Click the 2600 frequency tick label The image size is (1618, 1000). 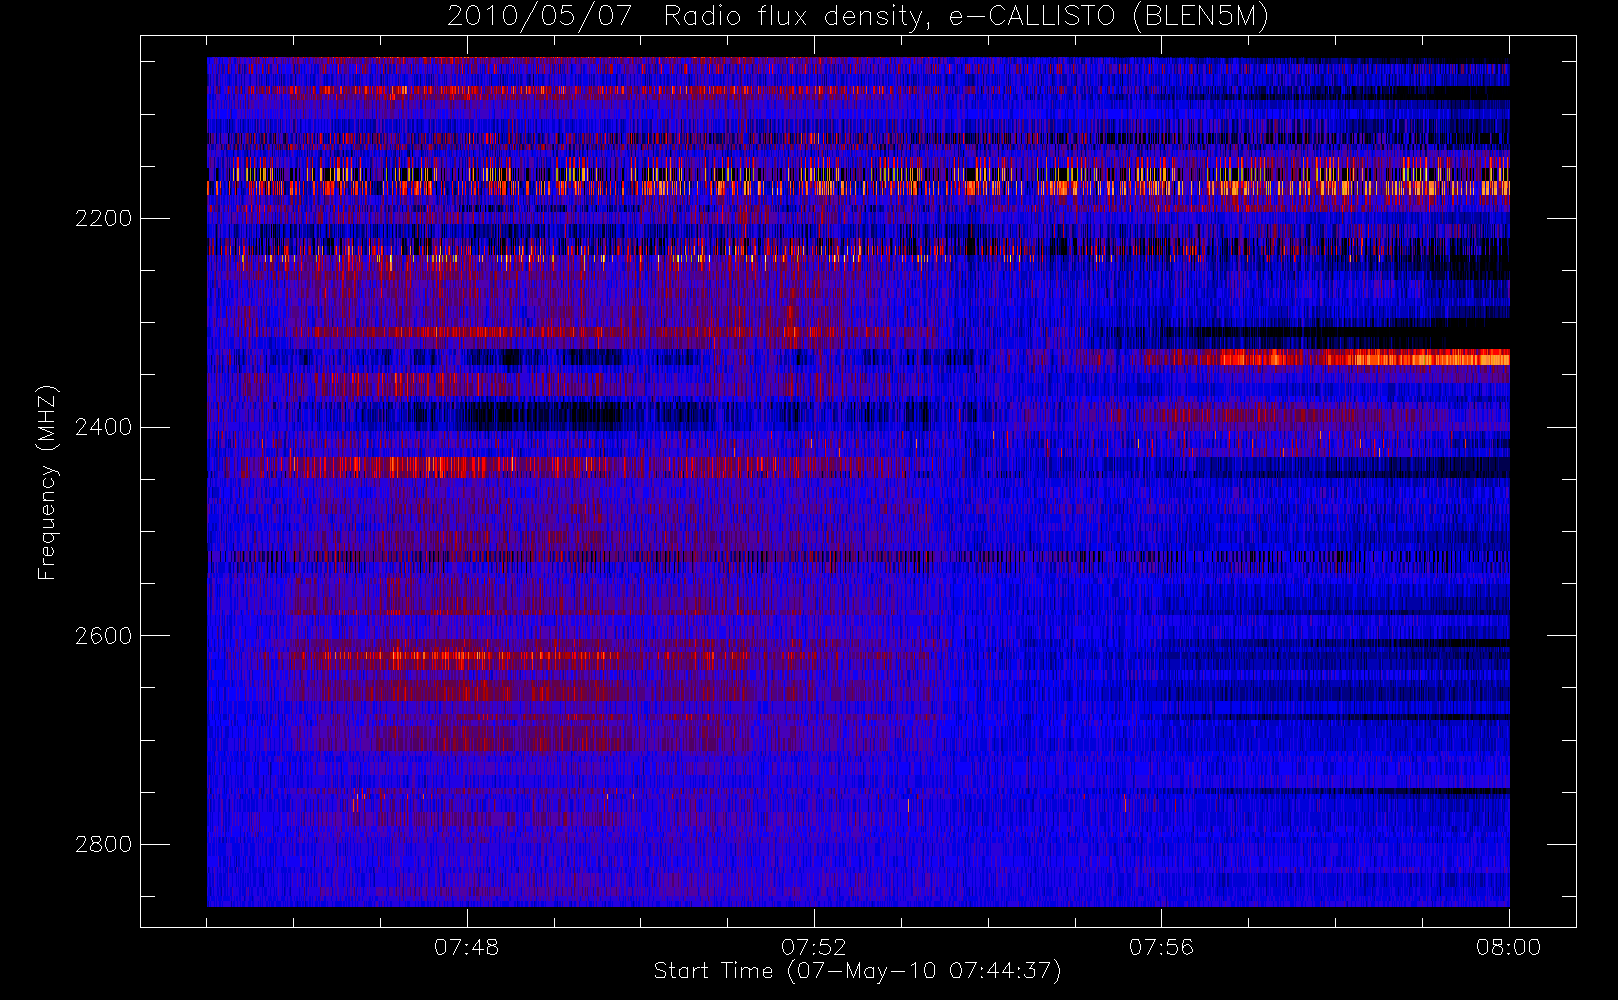103,636
